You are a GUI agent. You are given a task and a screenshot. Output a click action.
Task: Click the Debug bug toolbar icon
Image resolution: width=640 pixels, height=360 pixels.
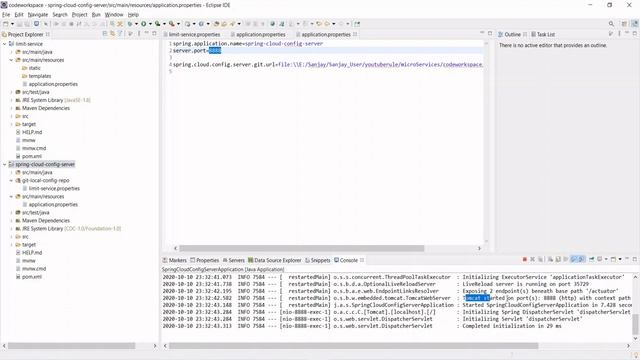(130, 24)
